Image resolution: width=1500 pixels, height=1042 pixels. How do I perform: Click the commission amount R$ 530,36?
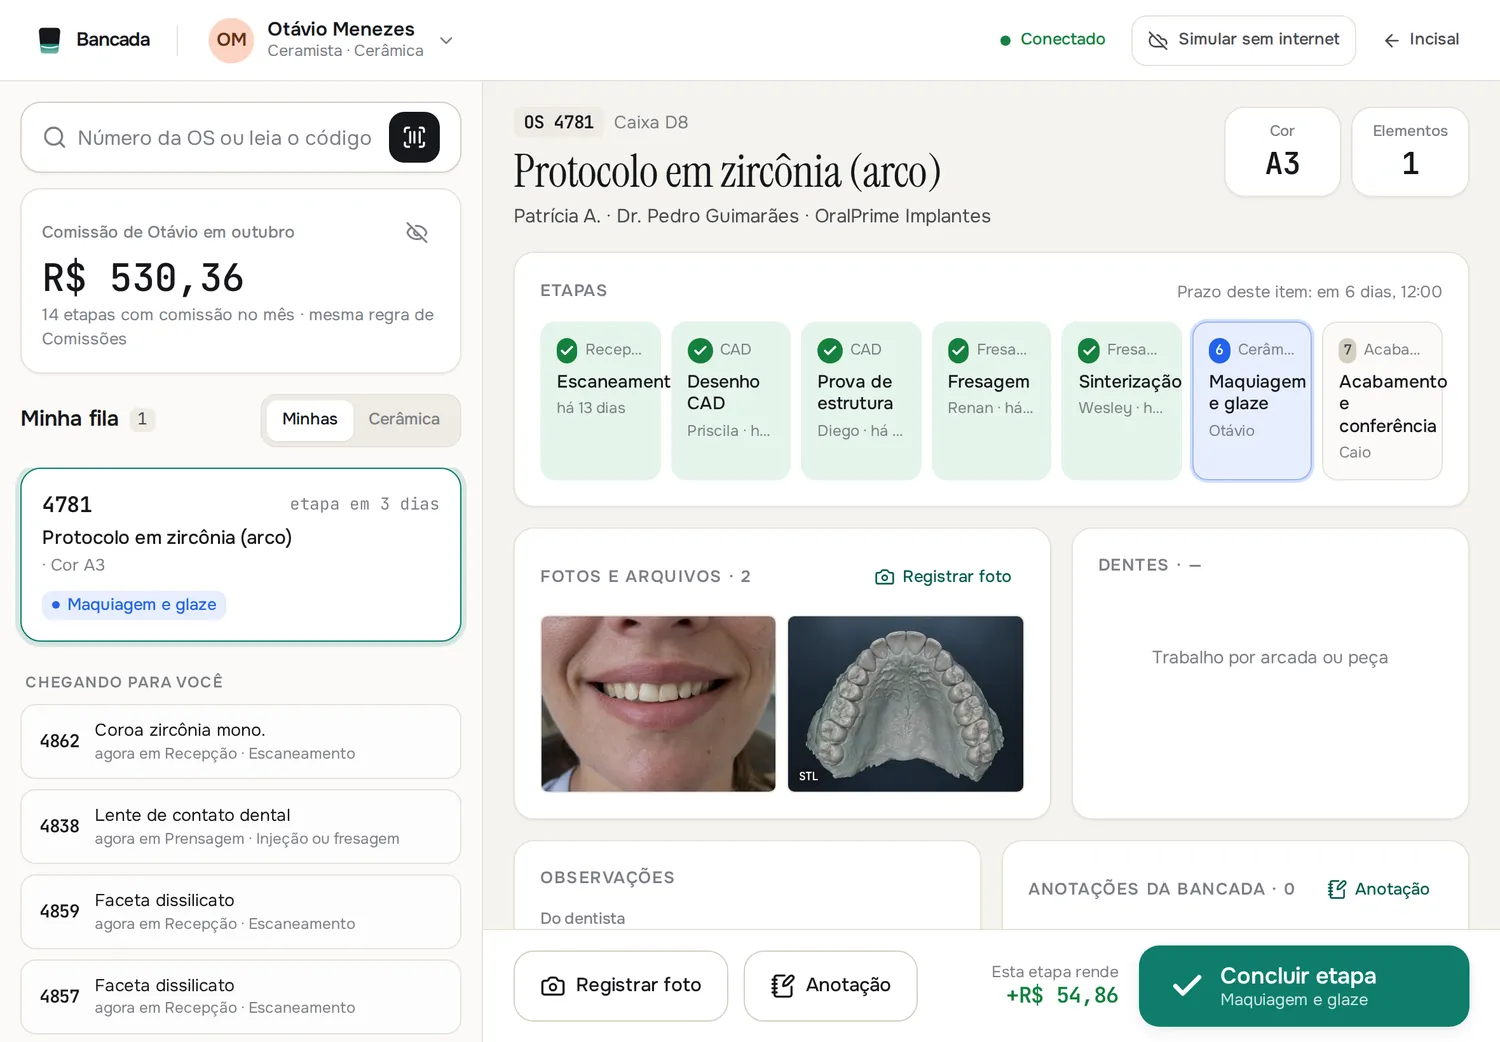143,278
